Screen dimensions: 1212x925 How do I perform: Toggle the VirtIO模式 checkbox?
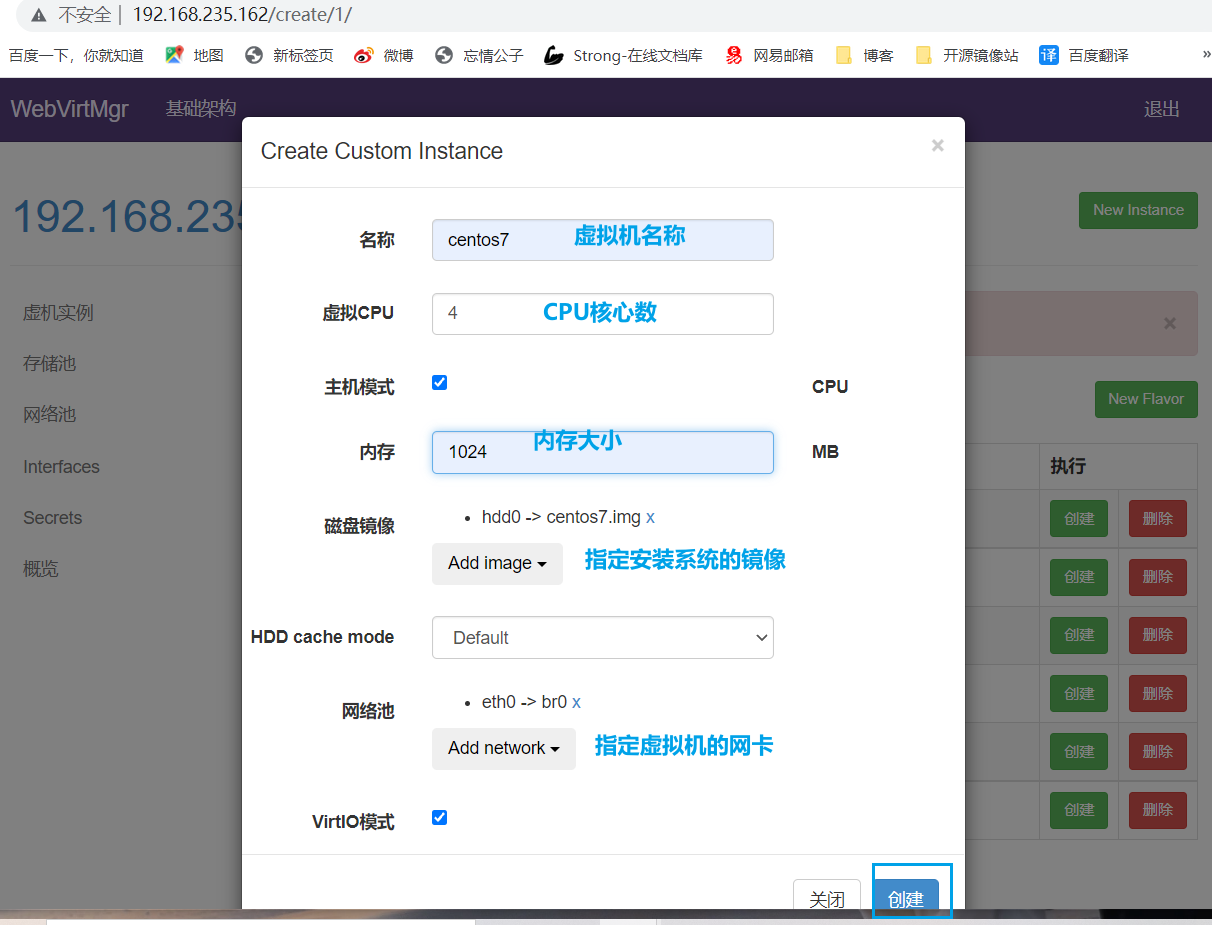click(439, 817)
